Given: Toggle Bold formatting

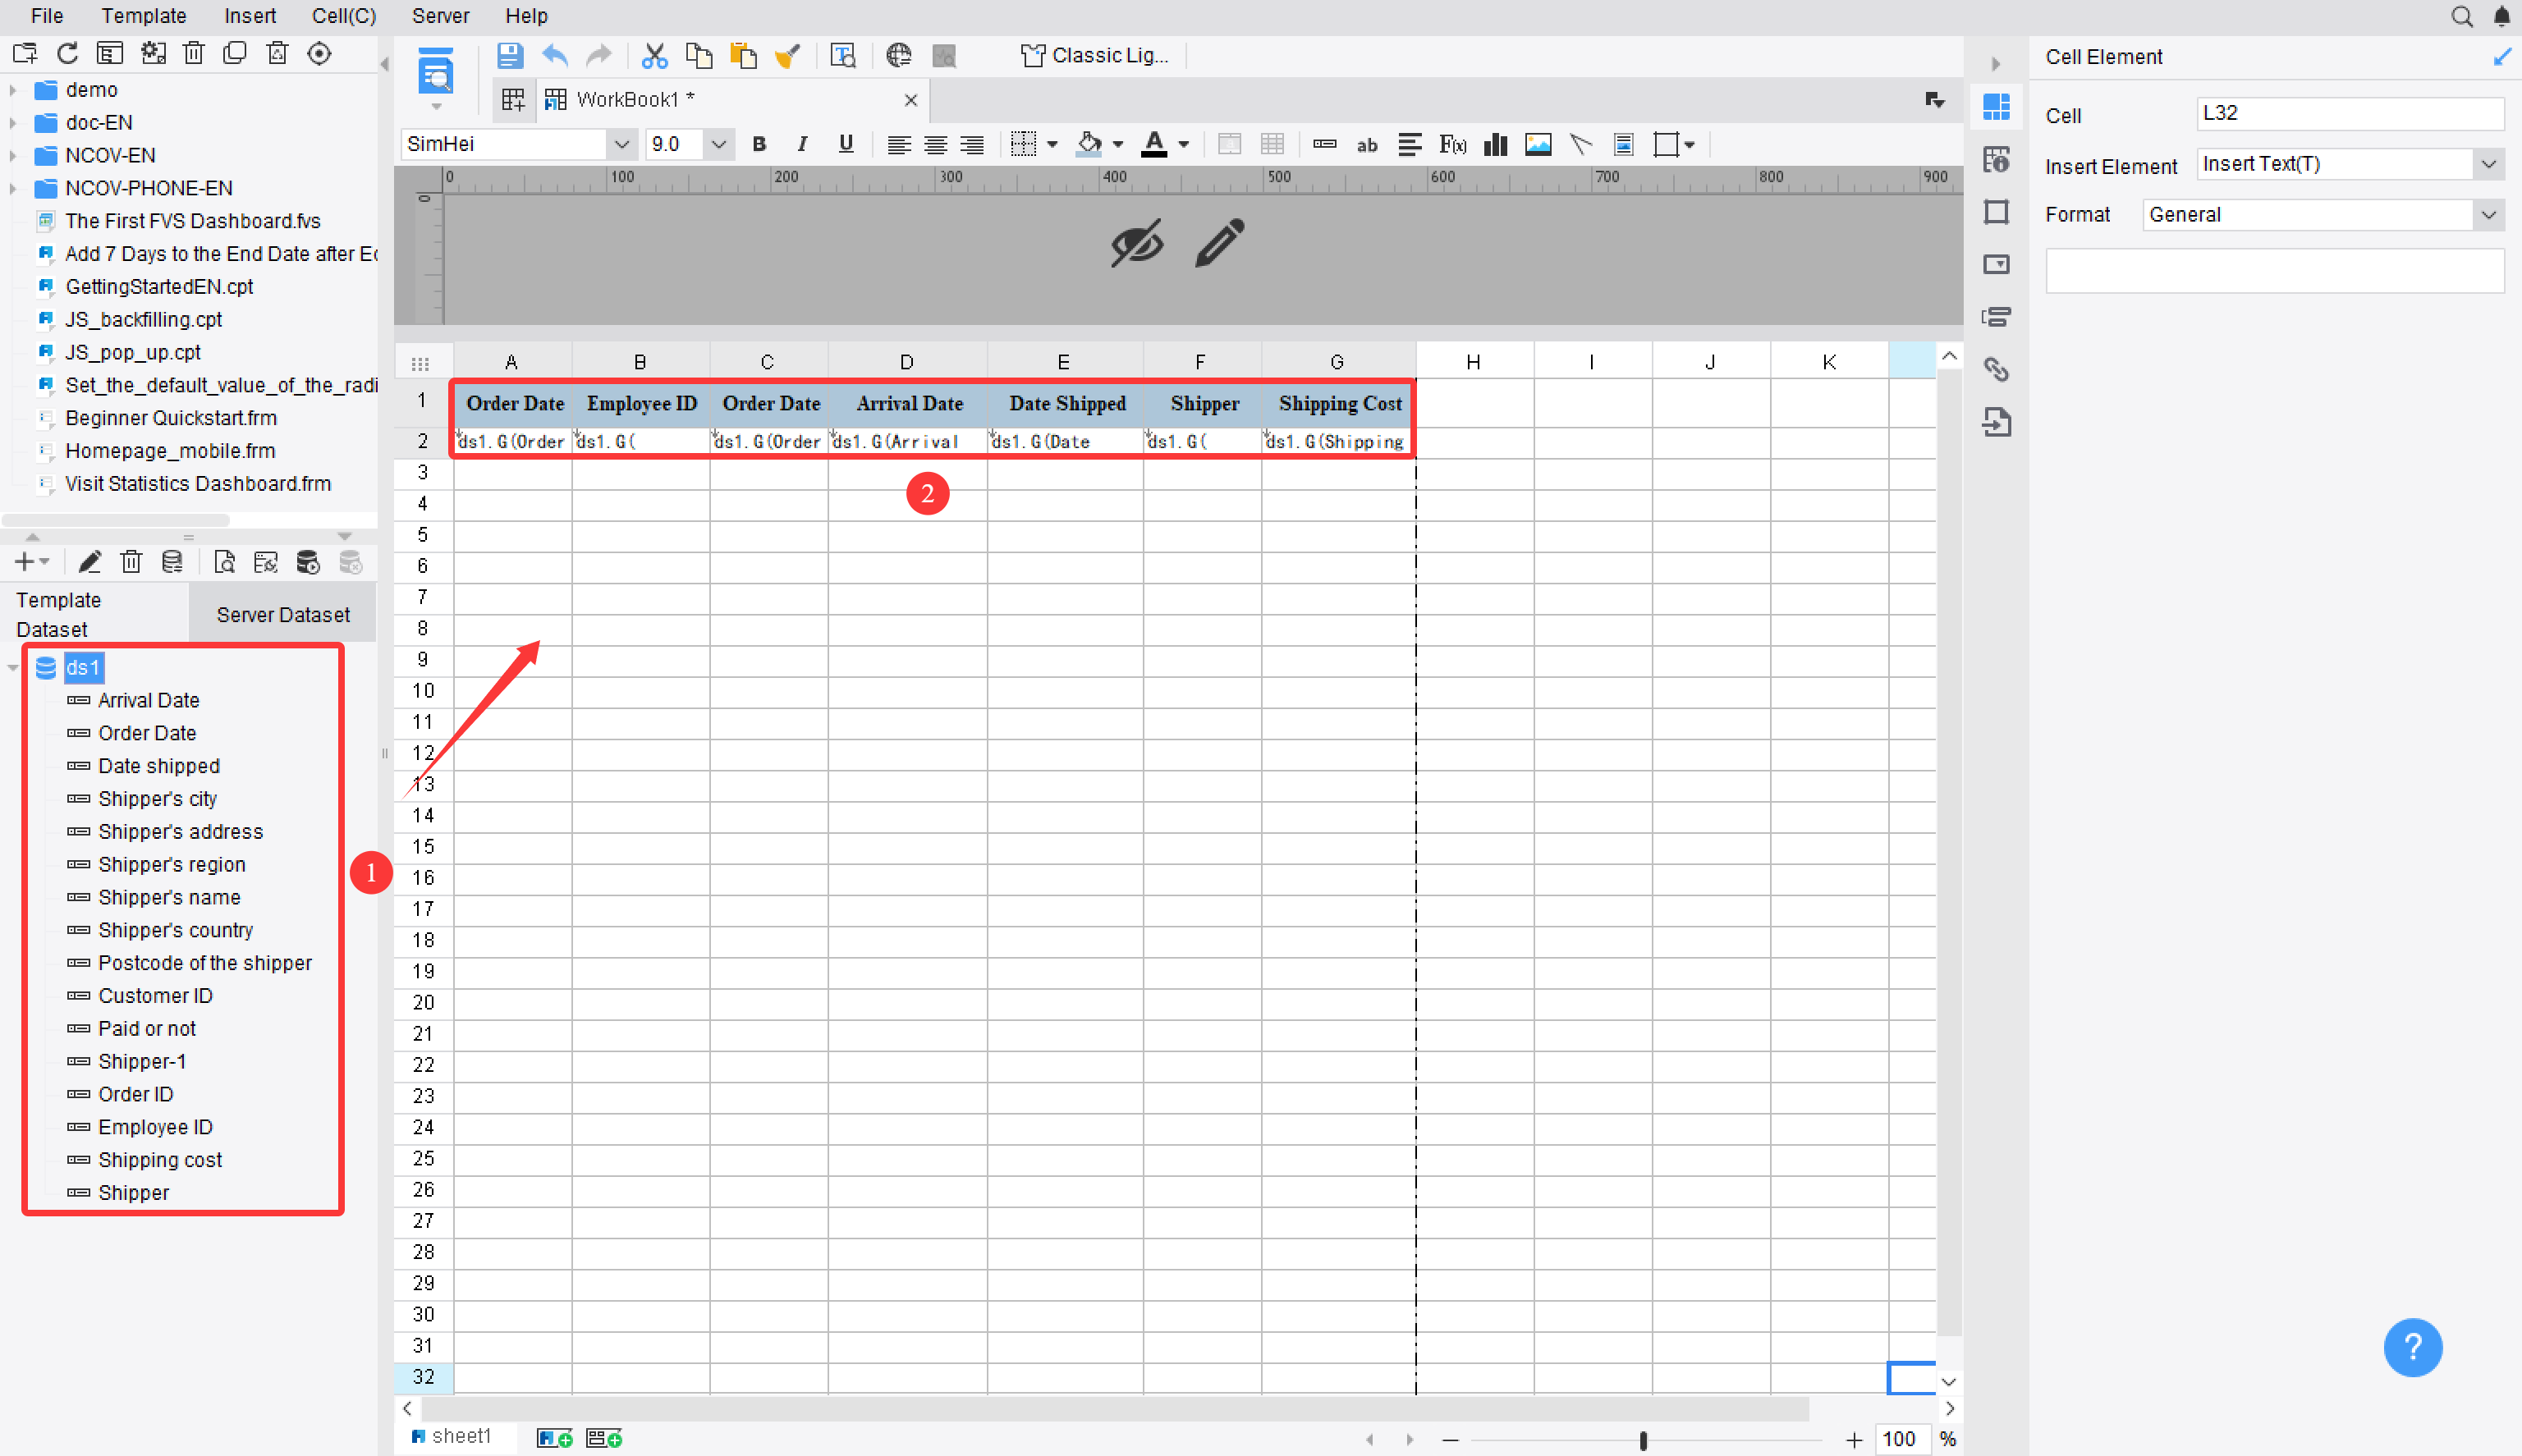Looking at the screenshot, I should pyautogui.click(x=759, y=145).
